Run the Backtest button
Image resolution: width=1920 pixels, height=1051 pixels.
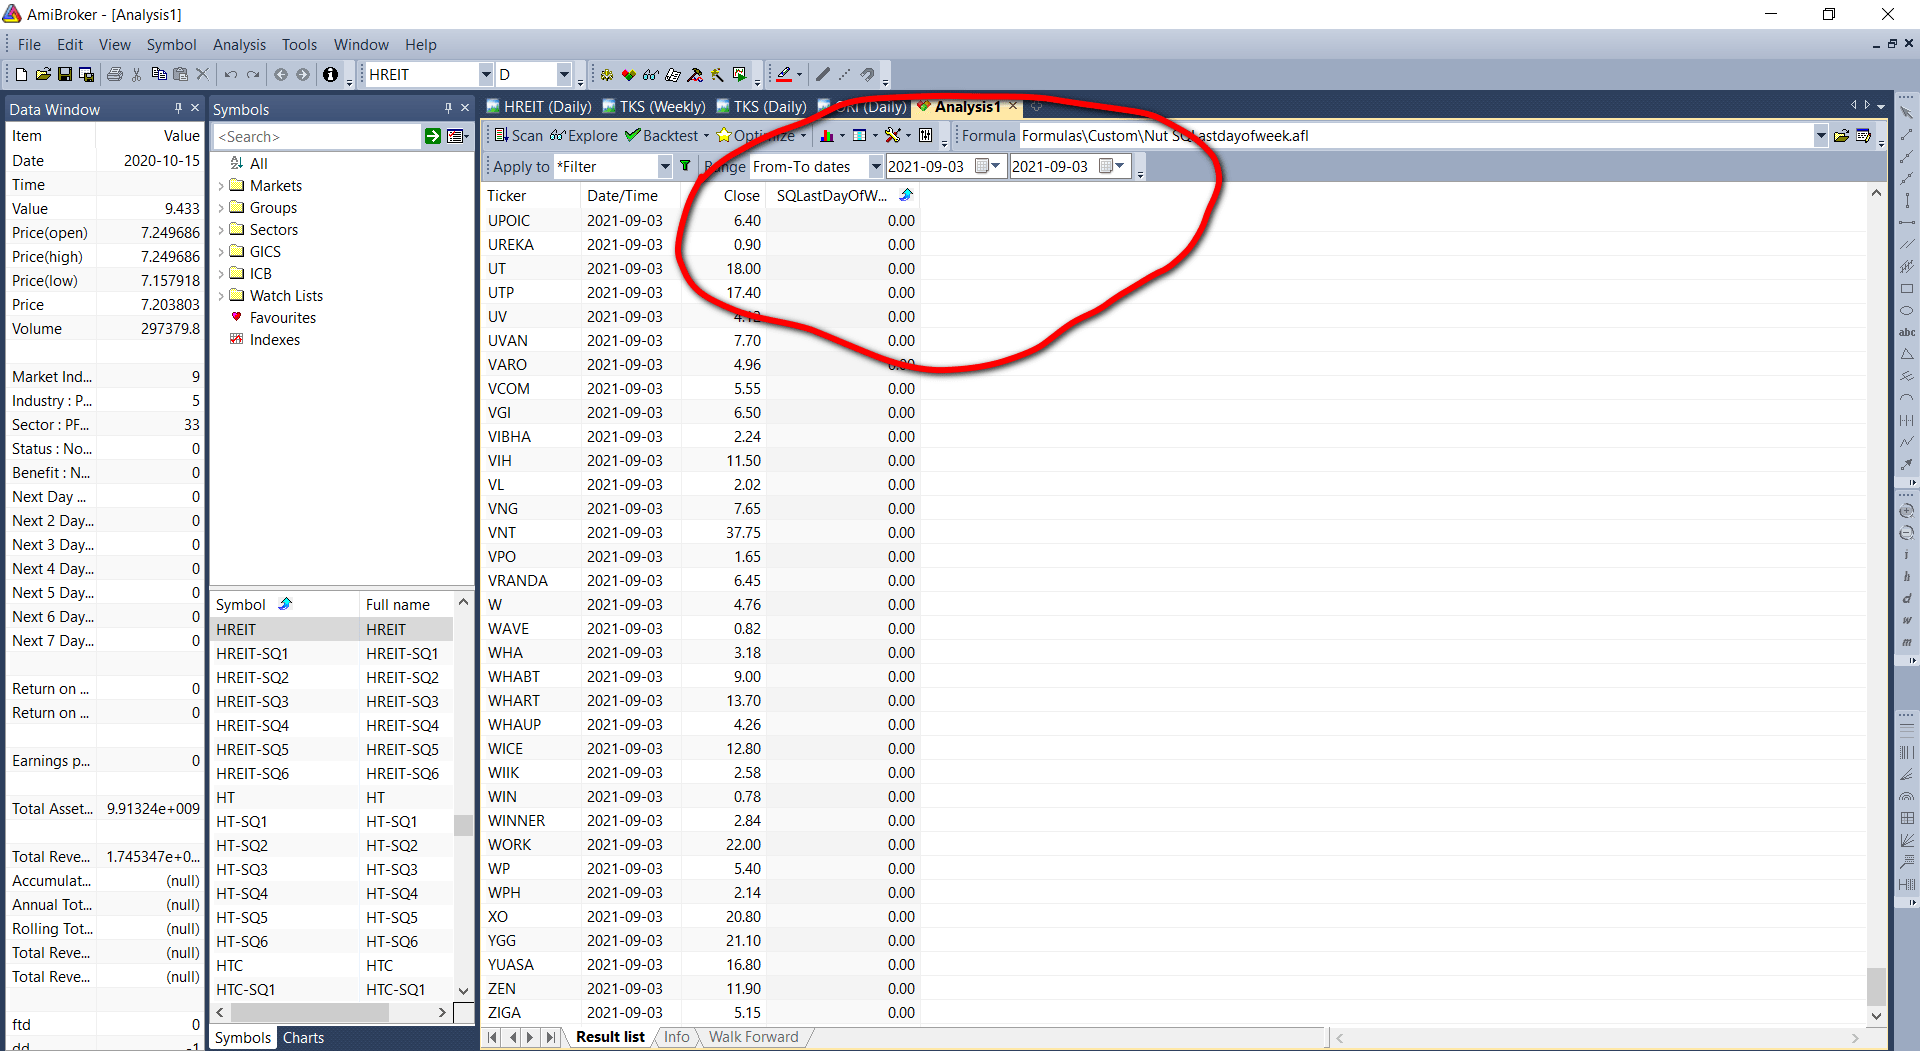coord(661,136)
